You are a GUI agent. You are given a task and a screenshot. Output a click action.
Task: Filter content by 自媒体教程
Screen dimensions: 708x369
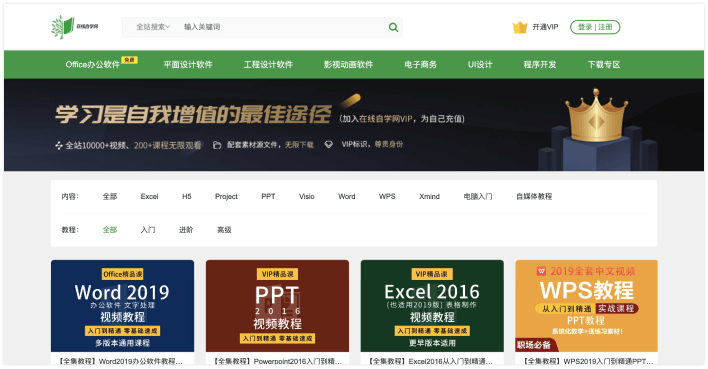pyautogui.click(x=534, y=196)
